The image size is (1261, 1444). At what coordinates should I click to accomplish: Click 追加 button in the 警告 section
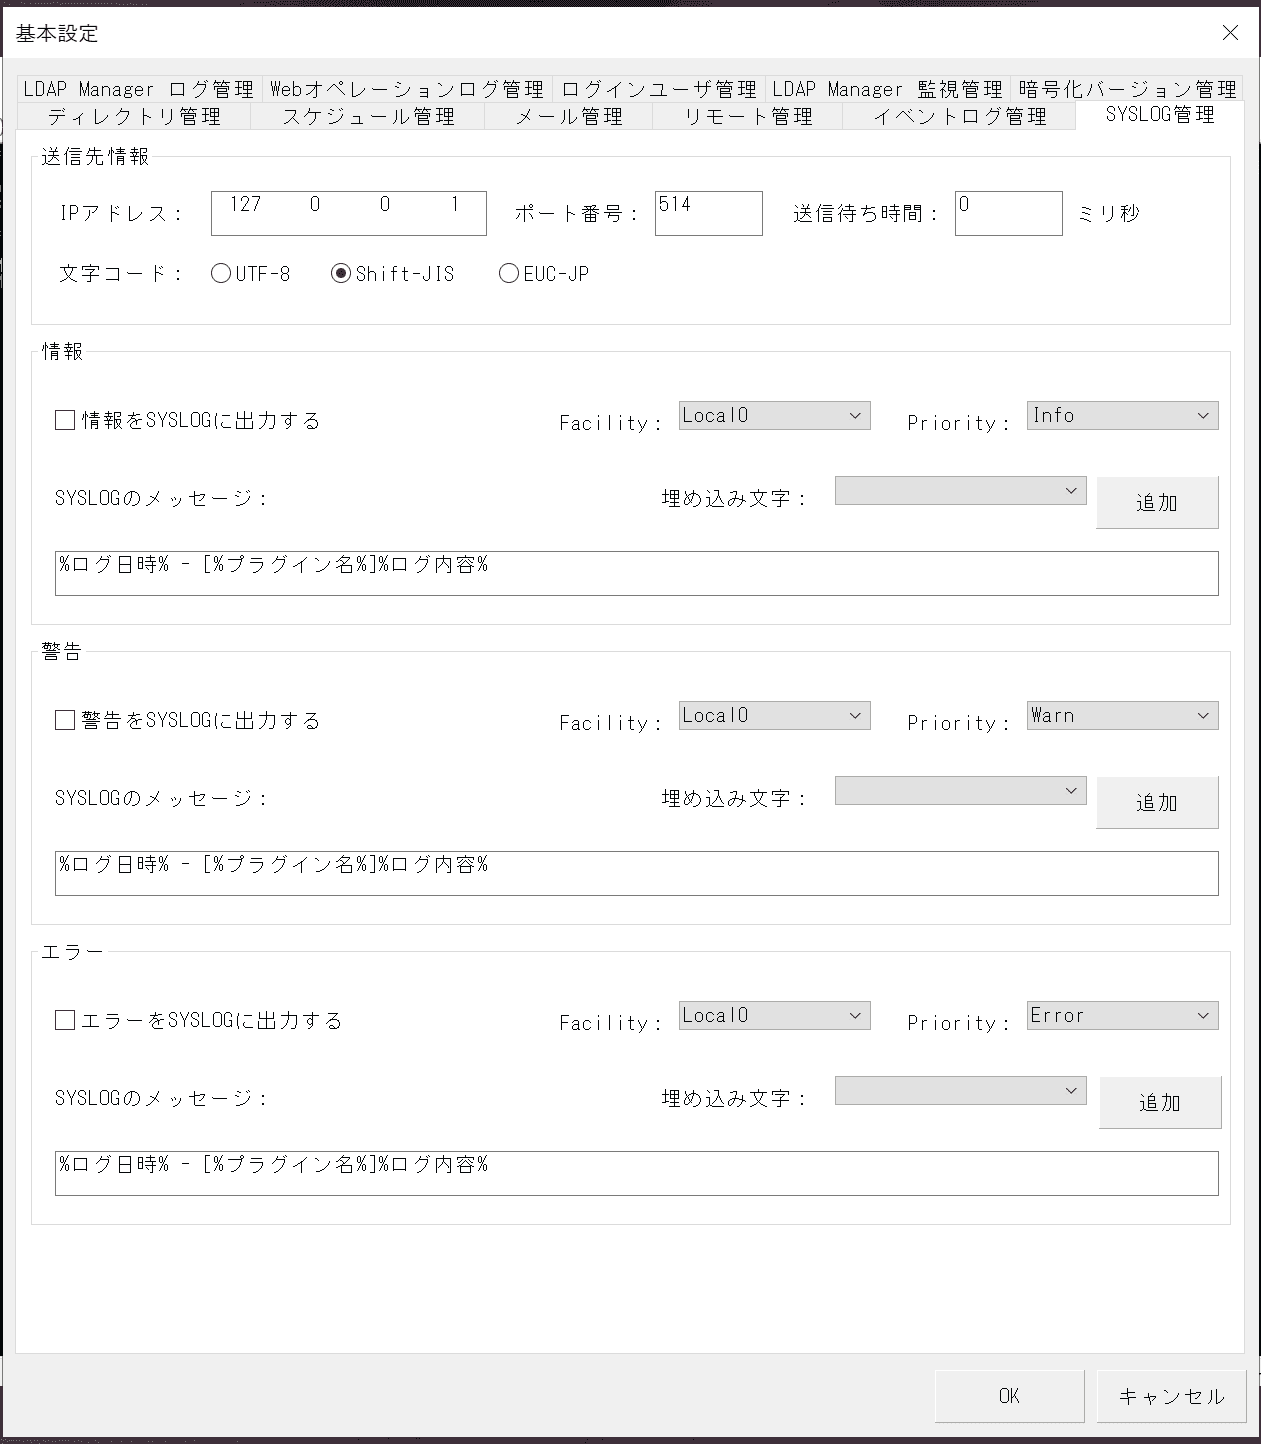click(x=1157, y=802)
